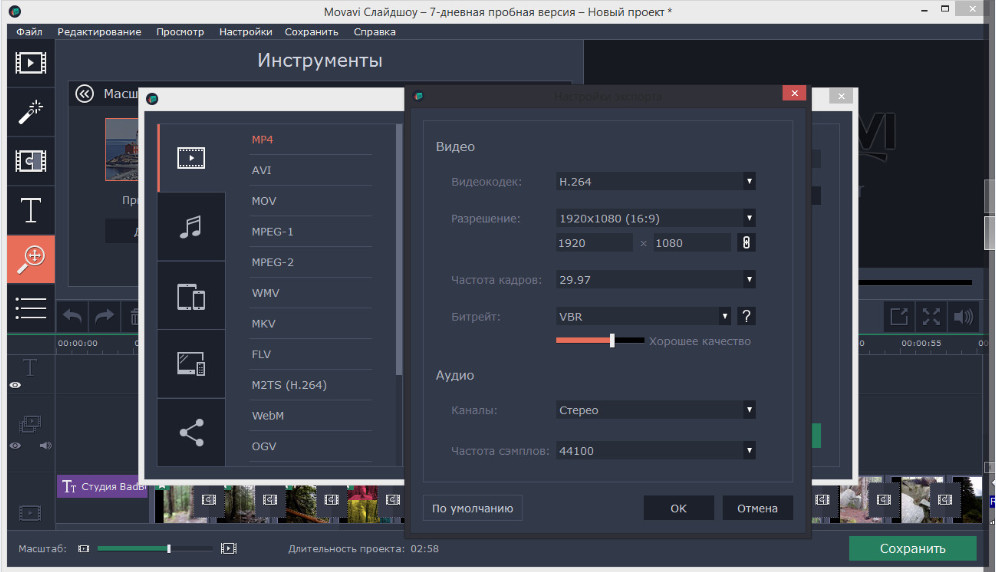Open the Настройки menu

tap(245, 32)
